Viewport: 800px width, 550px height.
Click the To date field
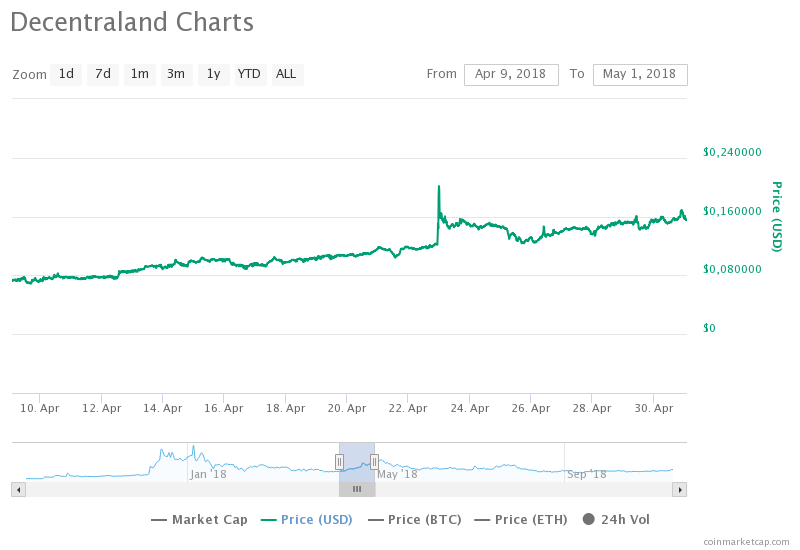tap(640, 74)
